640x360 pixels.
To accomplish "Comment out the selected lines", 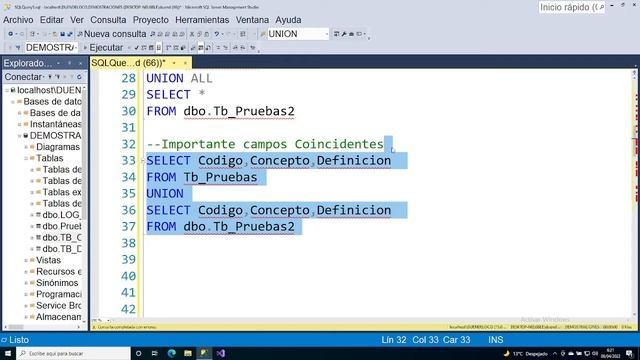I will pos(218,48).
